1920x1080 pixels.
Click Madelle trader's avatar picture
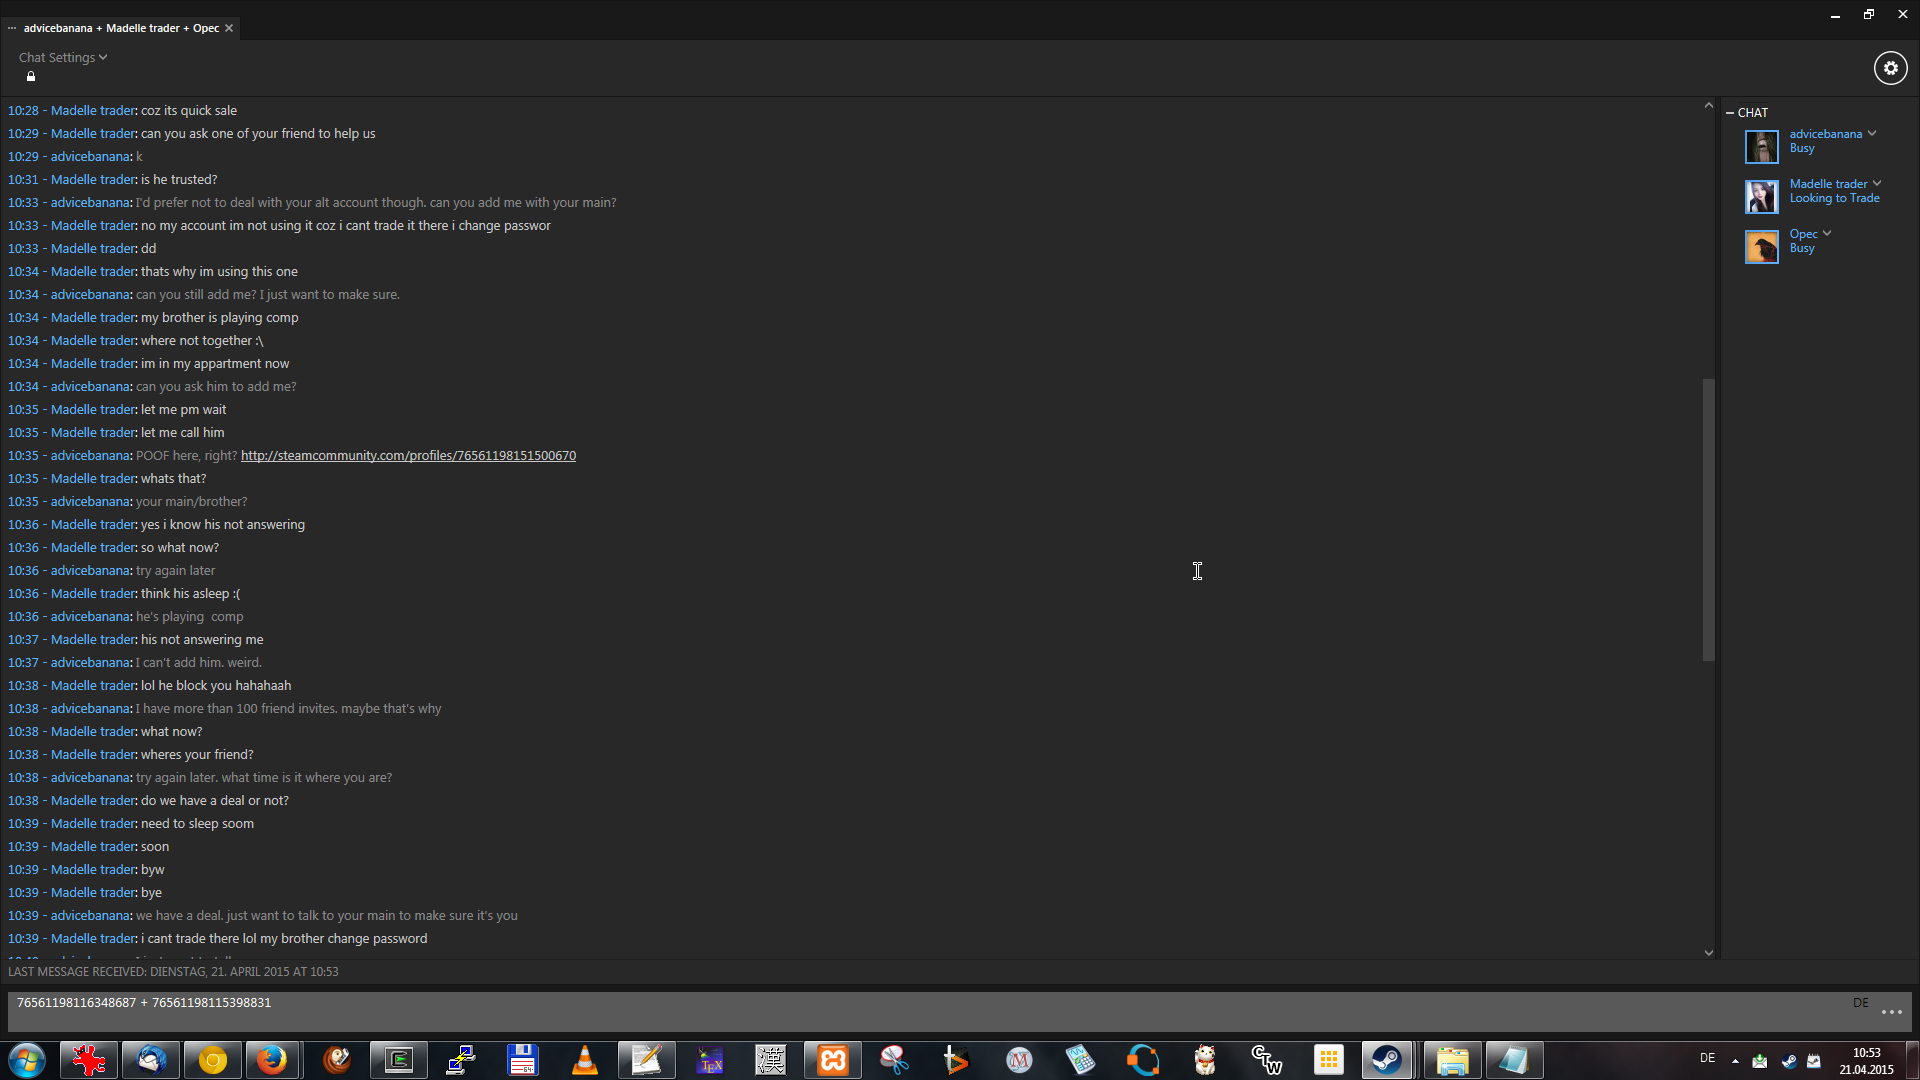pyautogui.click(x=1761, y=196)
